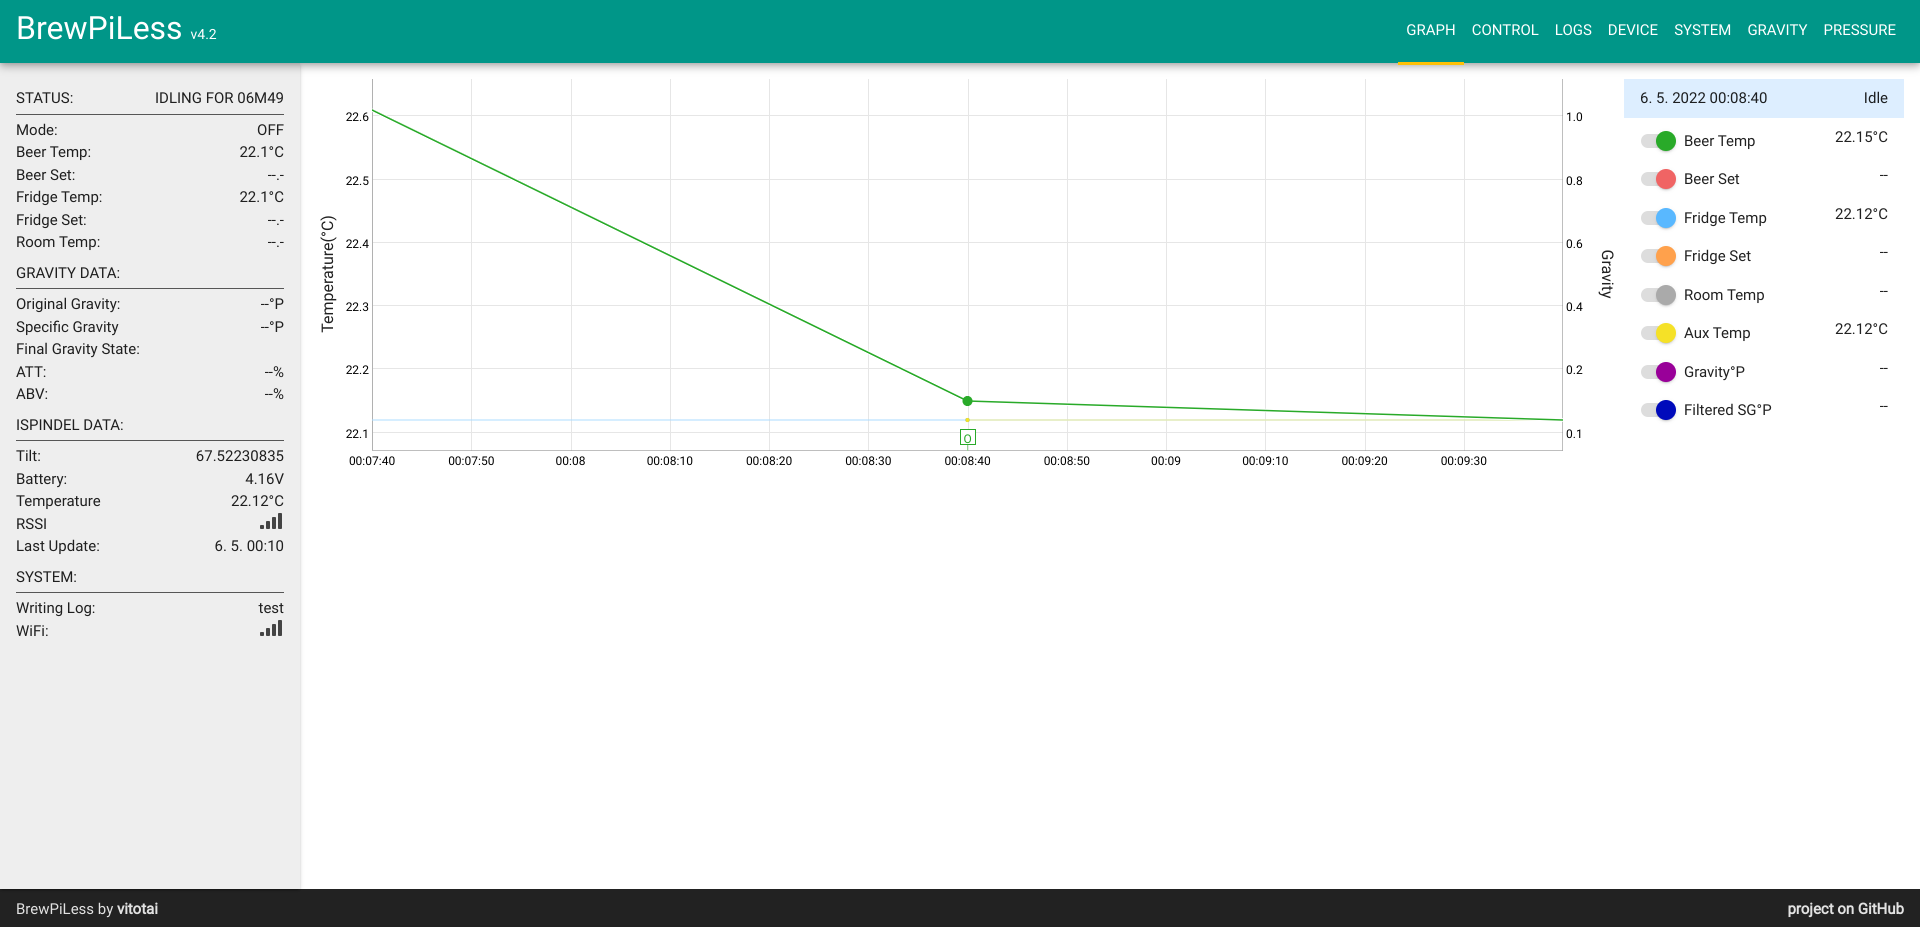Open the GRAVITY tab

point(1777,30)
